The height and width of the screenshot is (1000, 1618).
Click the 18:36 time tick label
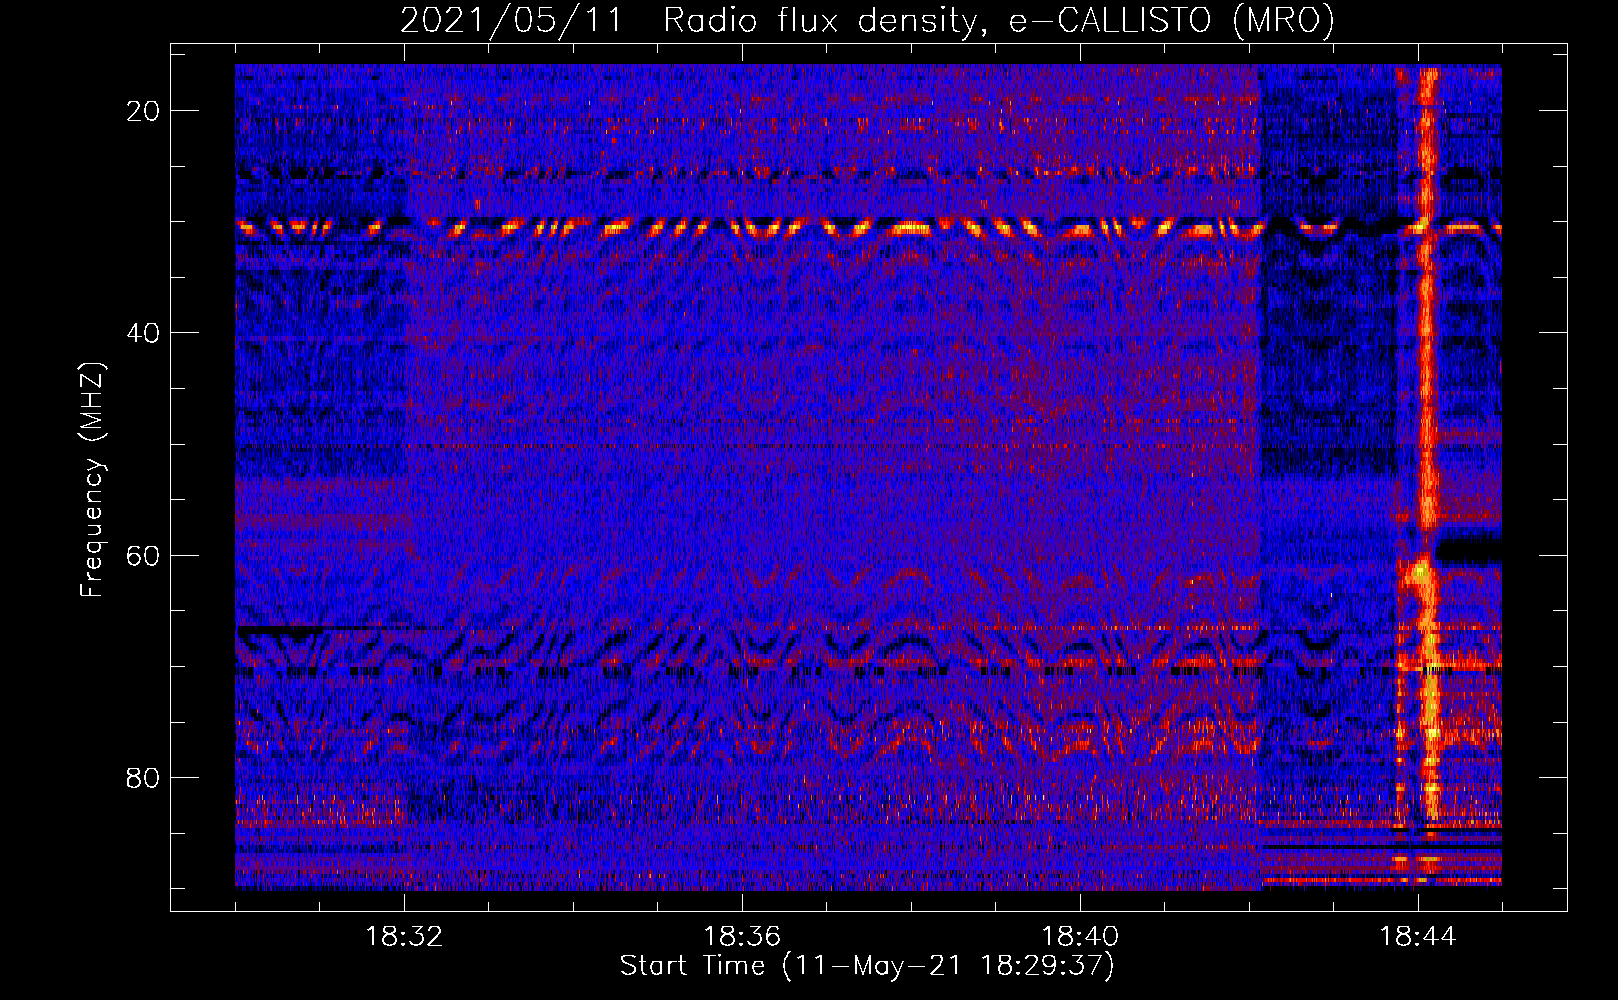(x=742, y=937)
